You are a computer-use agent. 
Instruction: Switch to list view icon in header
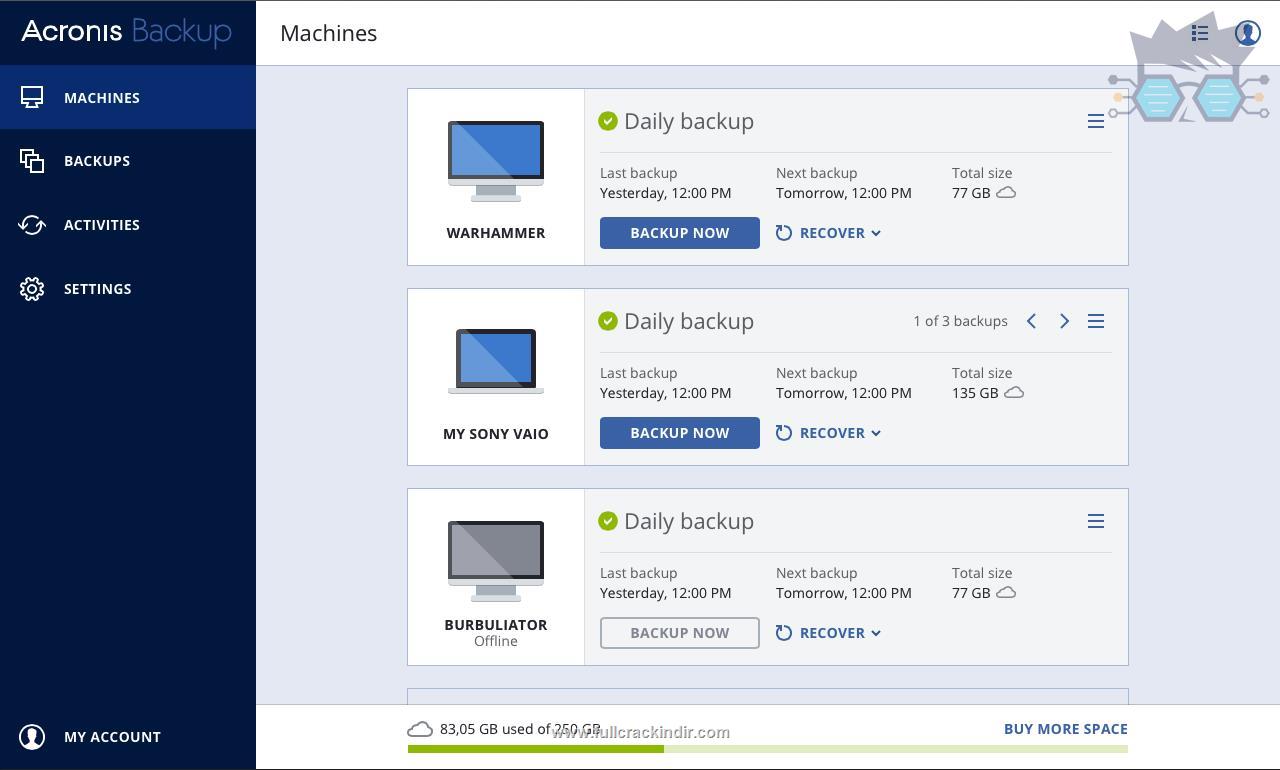pos(1200,33)
